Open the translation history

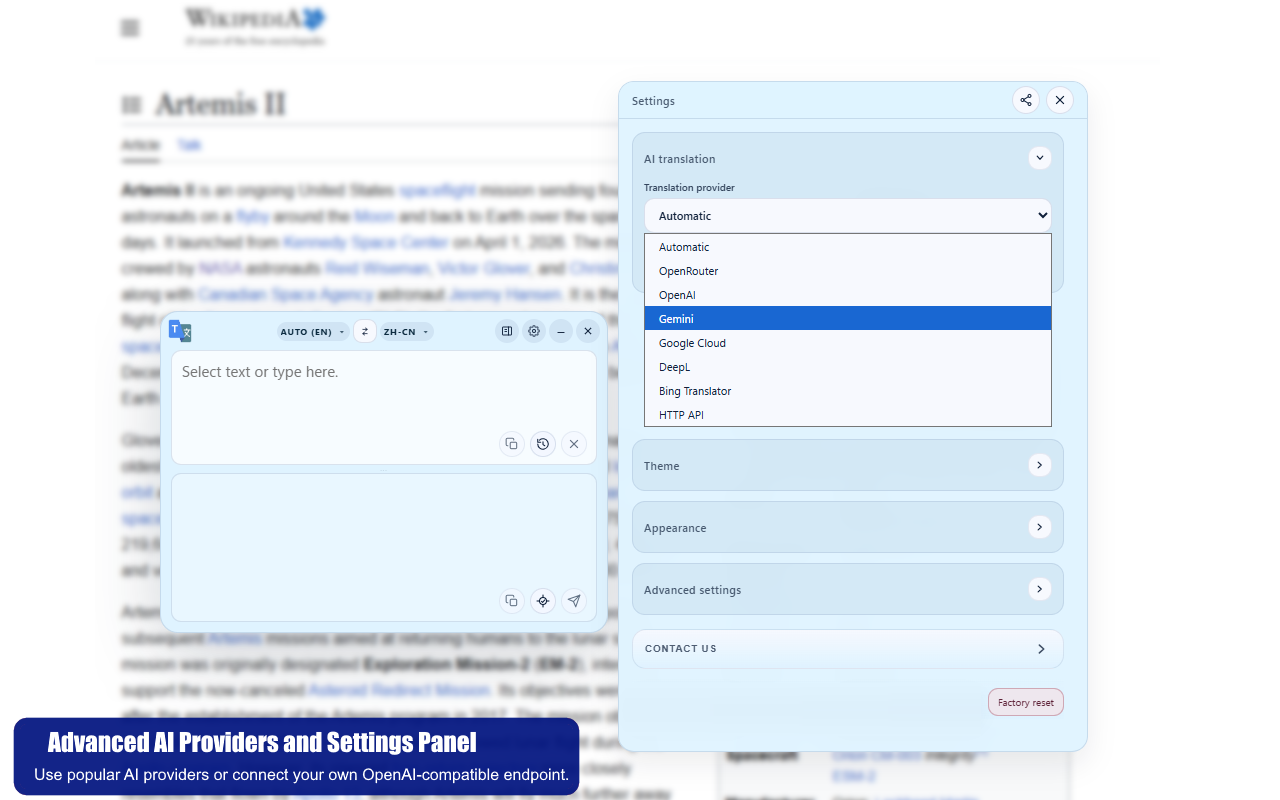tap(542, 443)
